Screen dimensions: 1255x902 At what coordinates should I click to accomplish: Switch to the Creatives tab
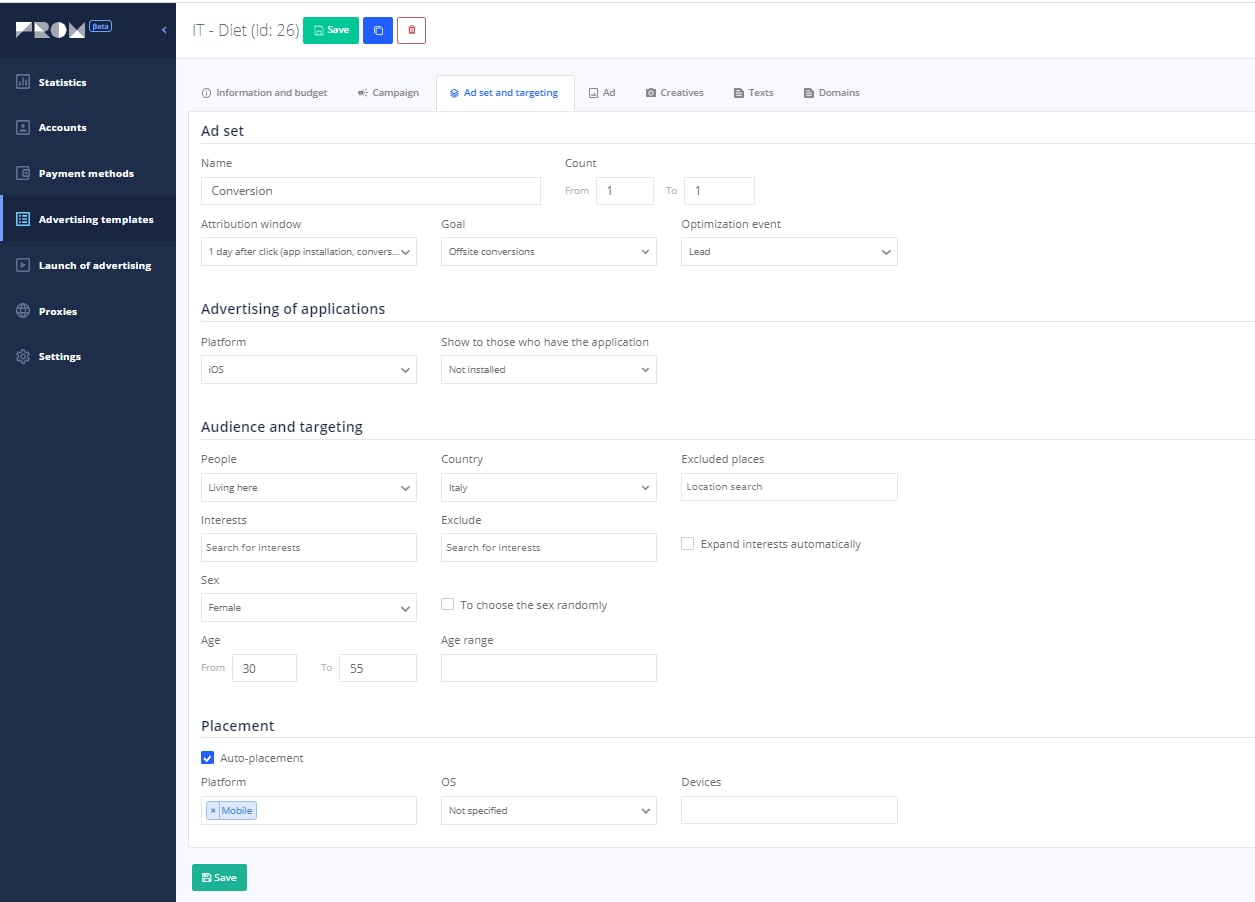point(675,93)
